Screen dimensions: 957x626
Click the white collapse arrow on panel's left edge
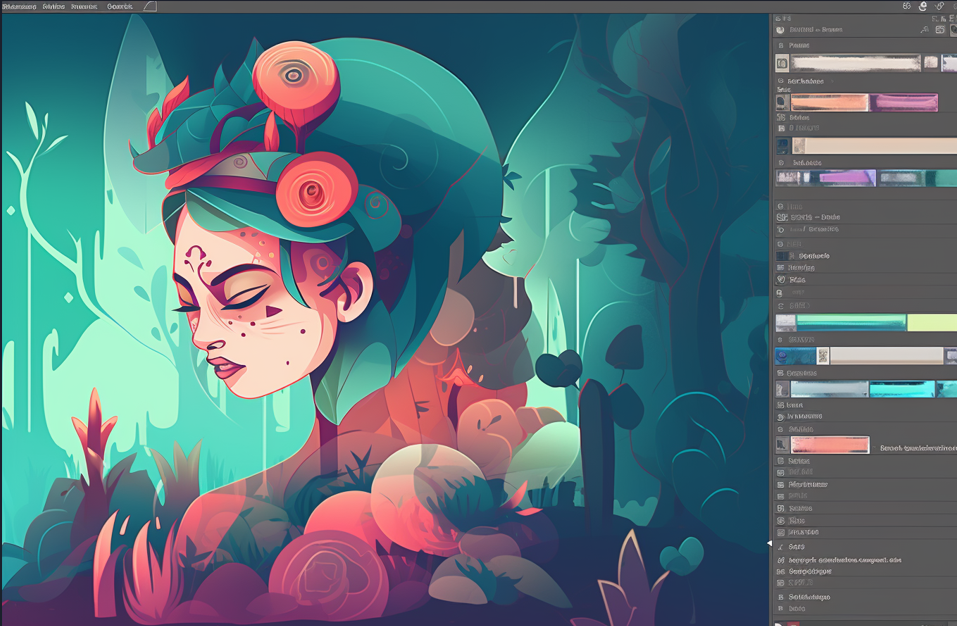click(x=769, y=542)
